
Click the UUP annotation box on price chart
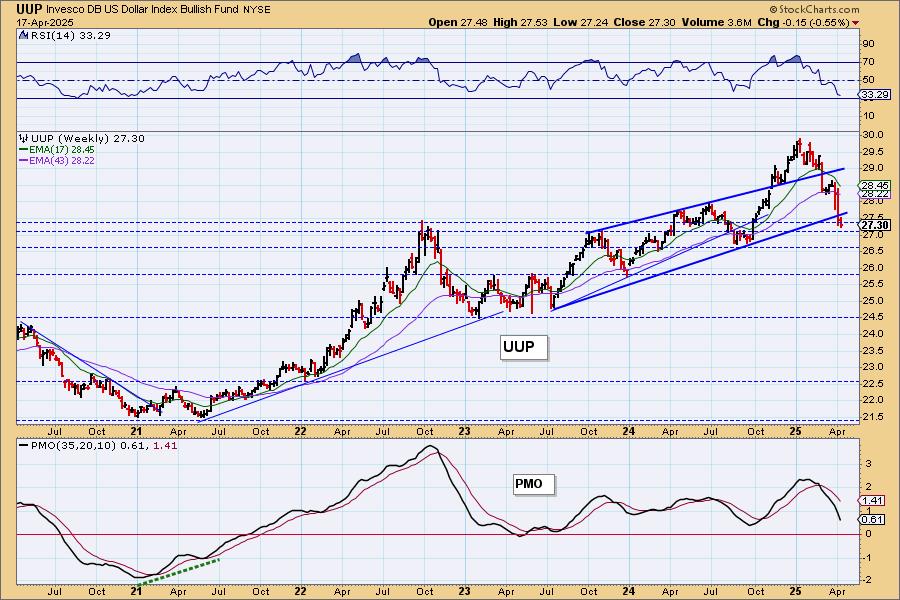point(523,347)
